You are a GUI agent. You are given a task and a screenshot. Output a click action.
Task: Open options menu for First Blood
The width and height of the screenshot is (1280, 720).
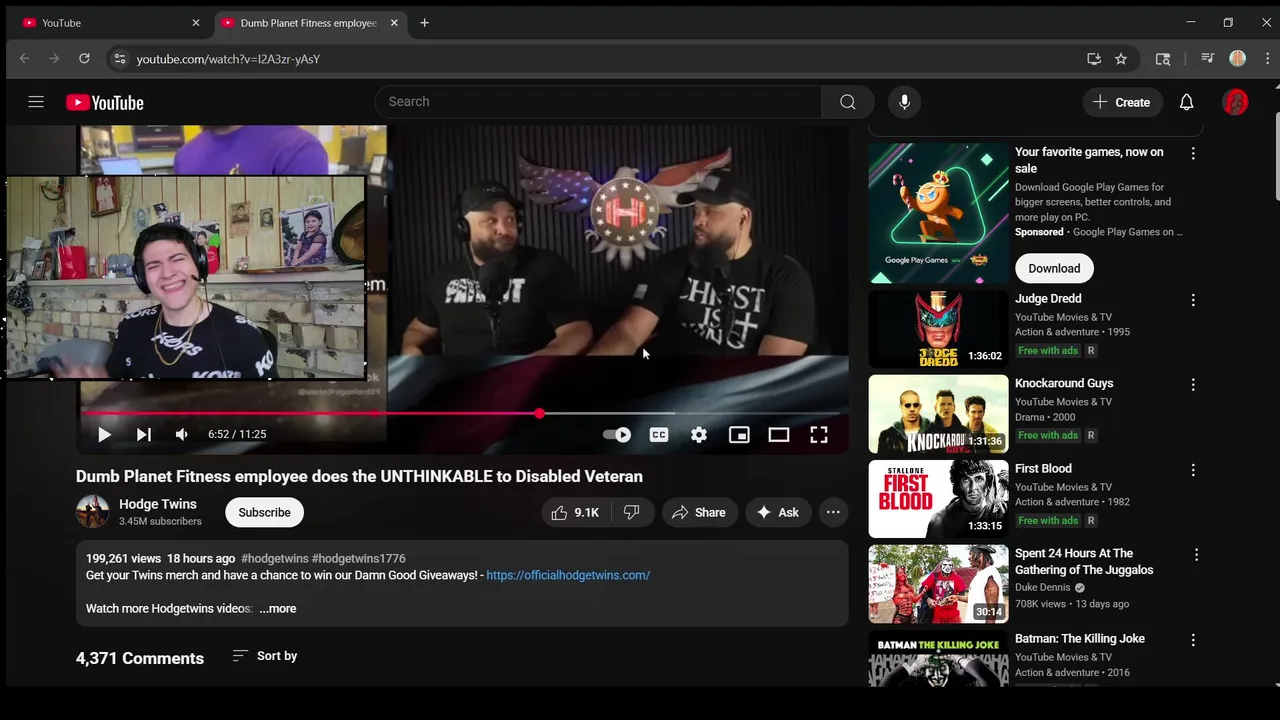(x=1192, y=470)
